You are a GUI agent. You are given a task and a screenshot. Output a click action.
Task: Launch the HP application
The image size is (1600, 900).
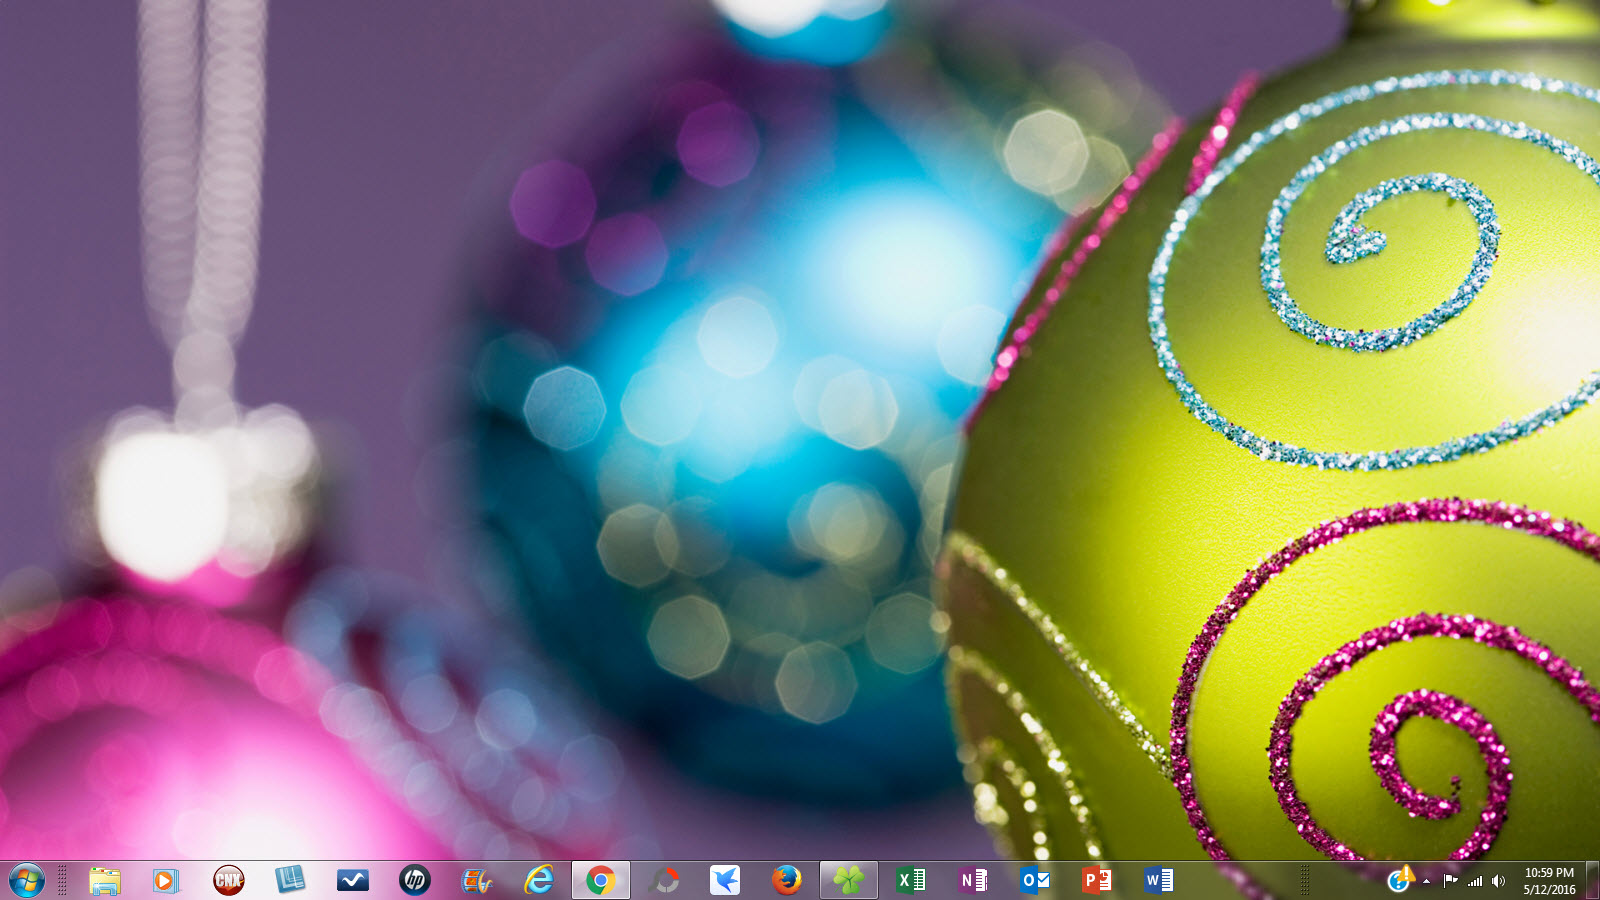pos(414,881)
